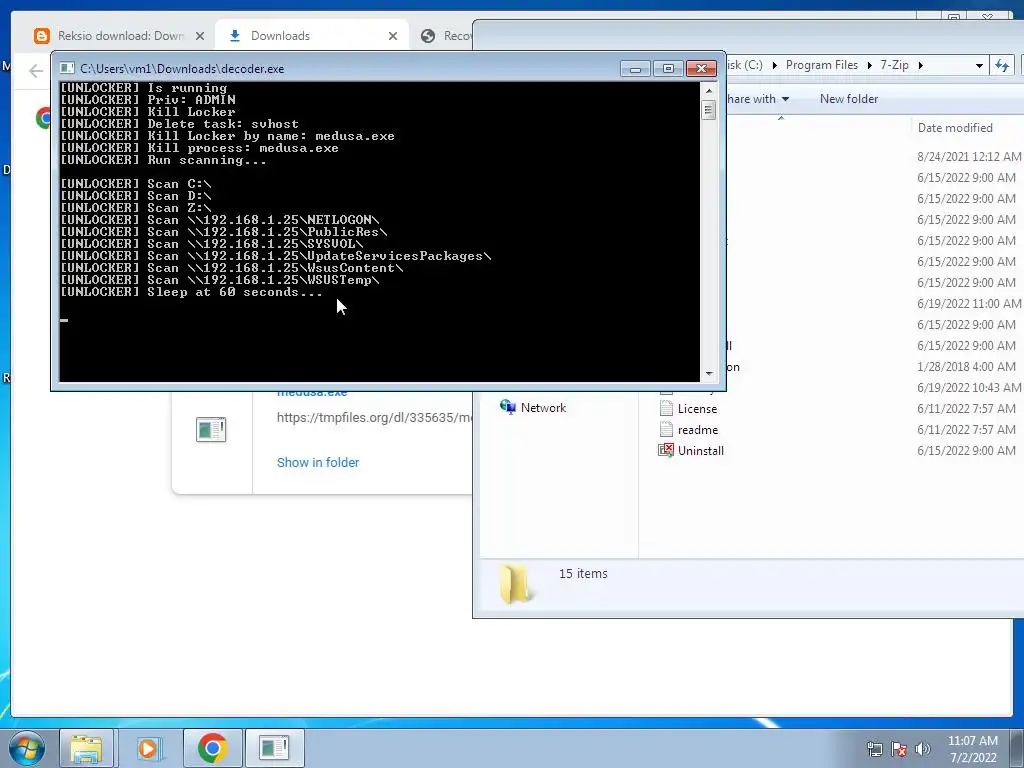Viewport: 1024px width, 768px height.
Task: Click 7-Zip breadcrumb in address bar
Action: pos(894,65)
